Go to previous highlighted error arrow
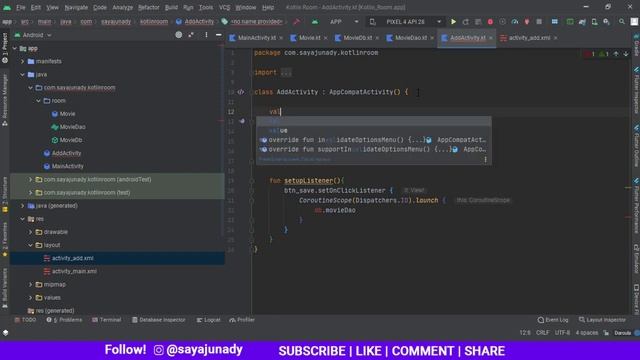This screenshot has width=640, height=360. coord(616,54)
